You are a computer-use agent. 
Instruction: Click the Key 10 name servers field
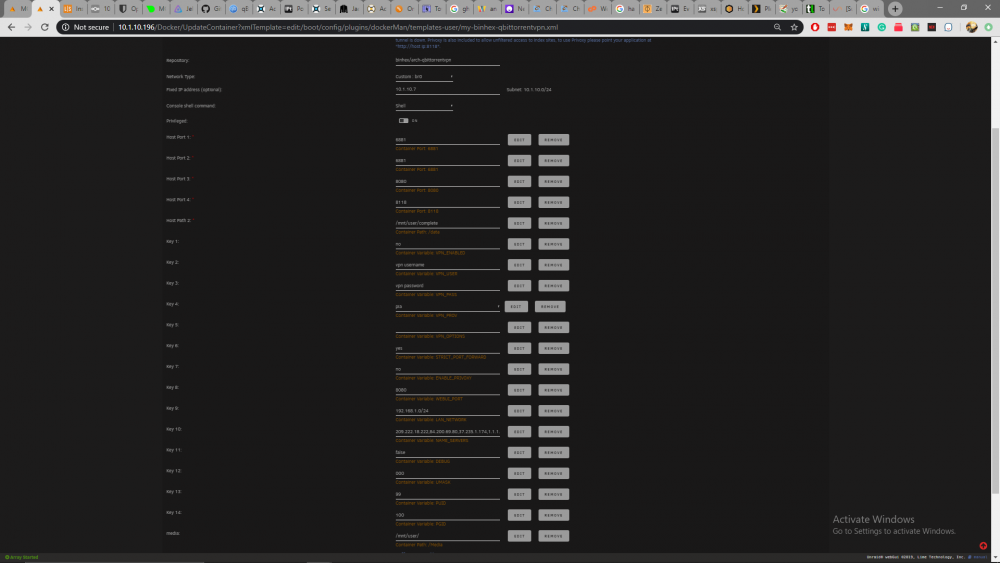point(448,432)
